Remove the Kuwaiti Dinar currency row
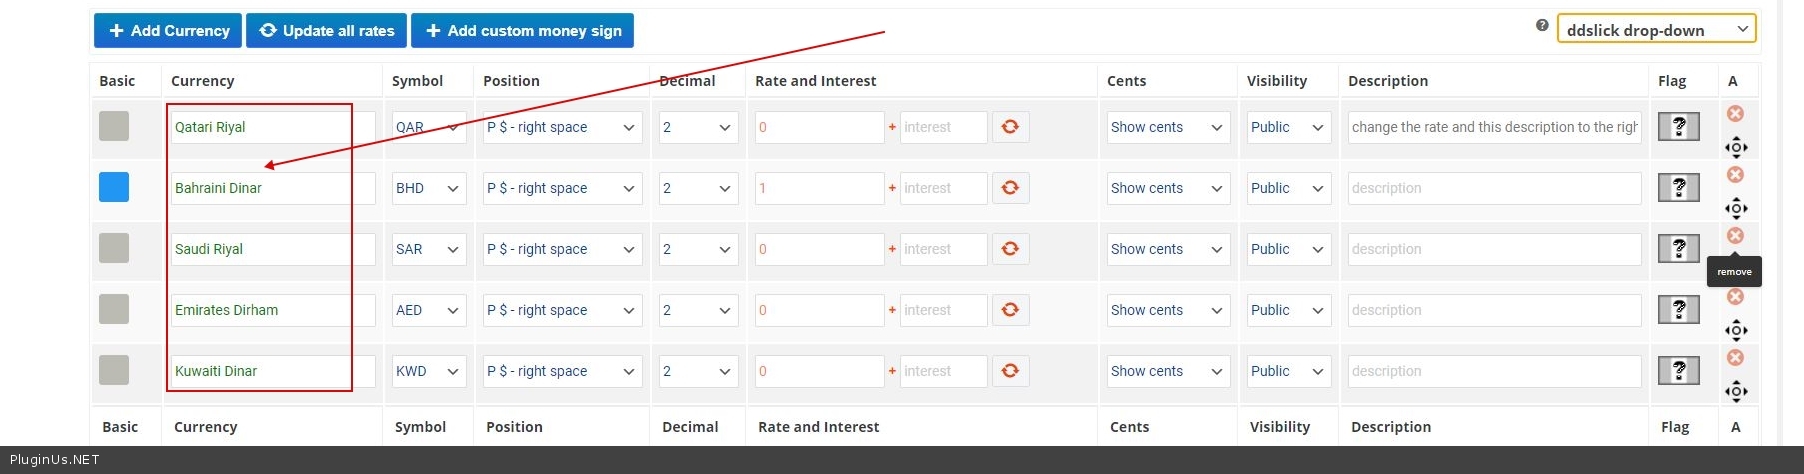The image size is (1804, 474). [1735, 358]
